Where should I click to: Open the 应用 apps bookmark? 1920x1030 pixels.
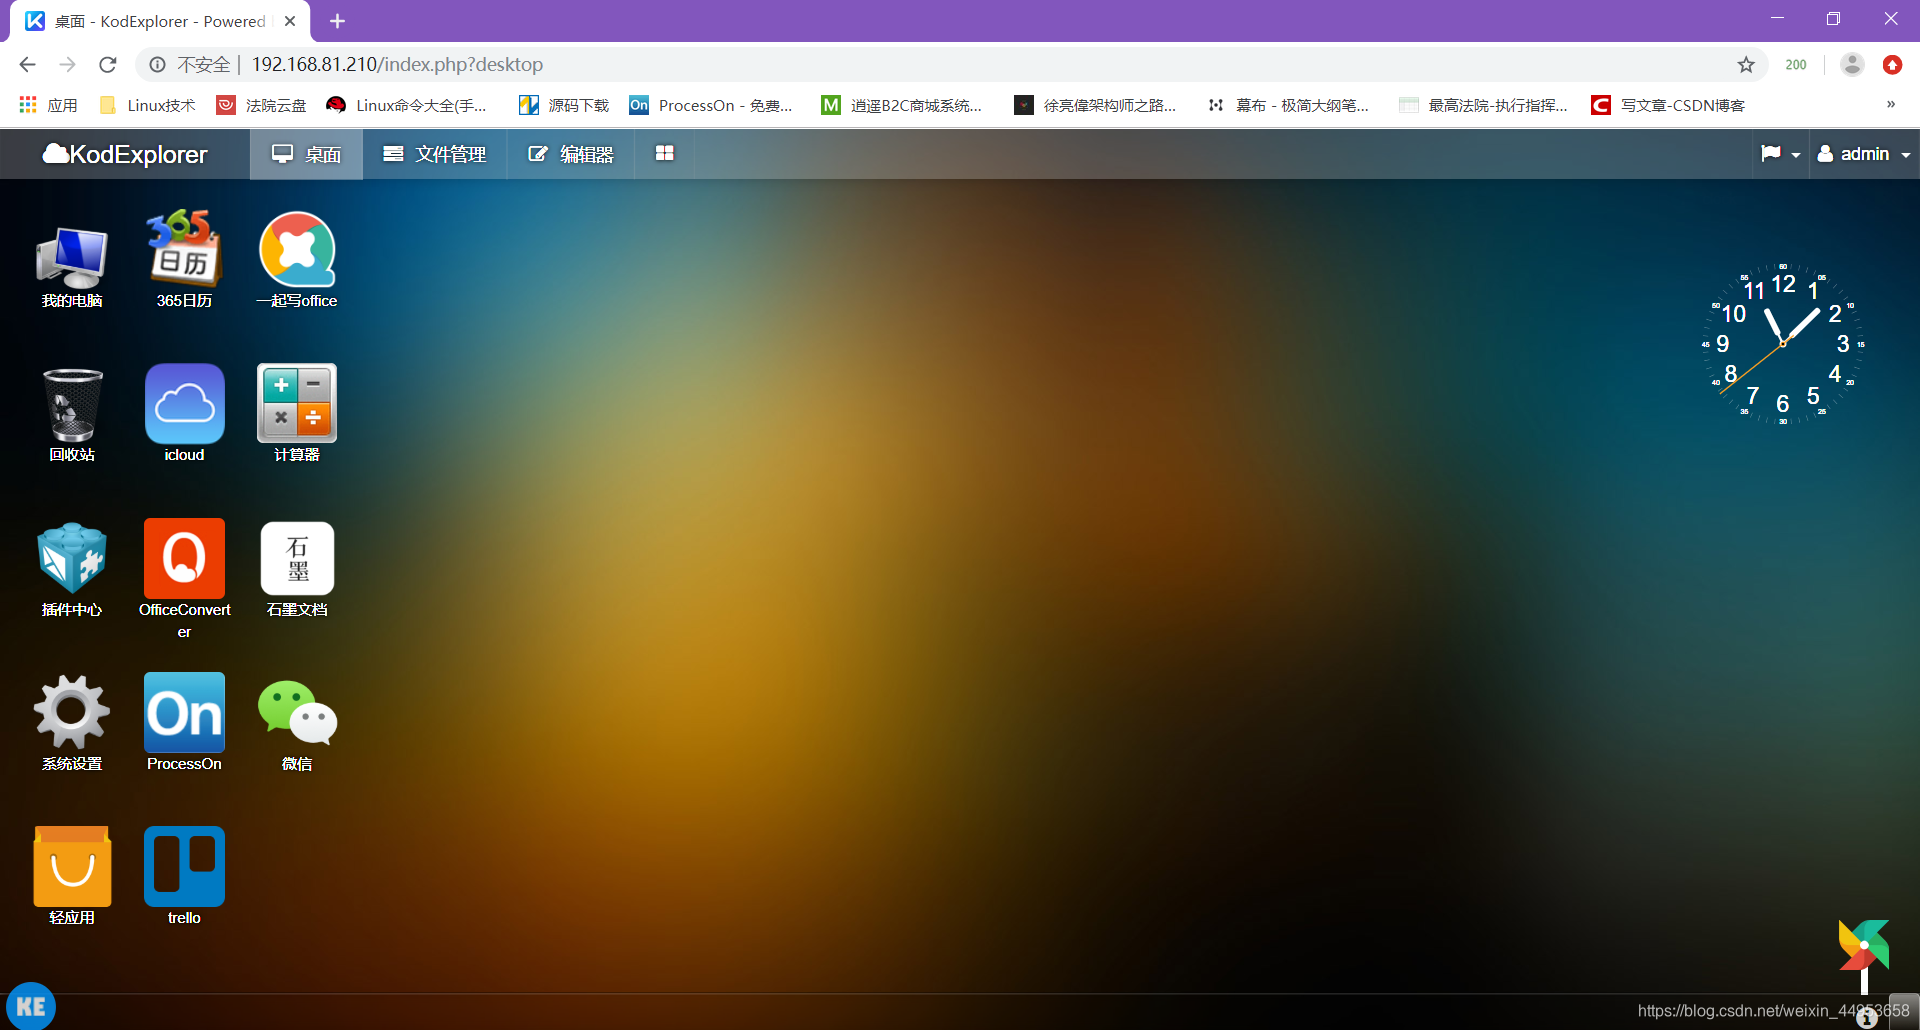tap(48, 105)
